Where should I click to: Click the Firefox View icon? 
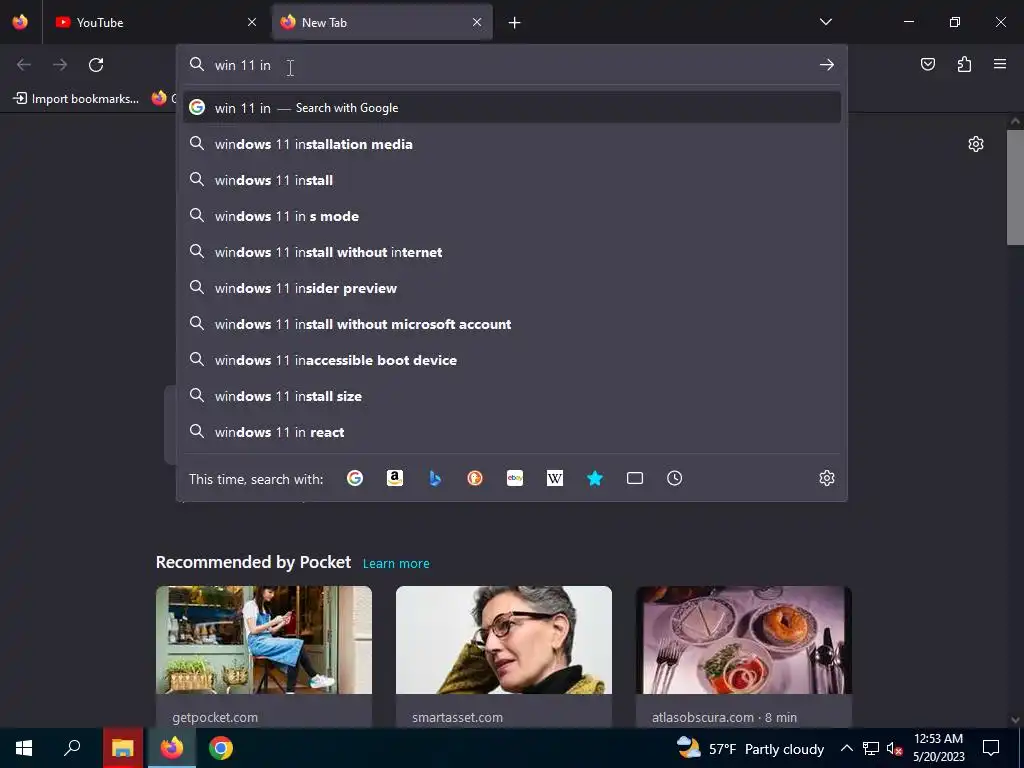20,22
